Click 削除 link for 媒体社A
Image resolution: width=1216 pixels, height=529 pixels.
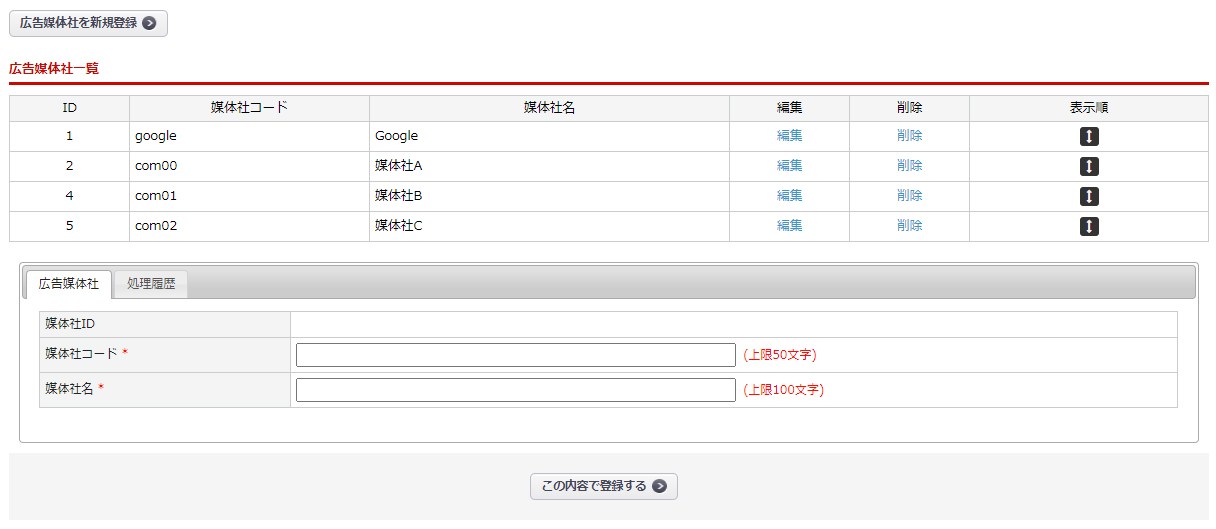pos(909,166)
